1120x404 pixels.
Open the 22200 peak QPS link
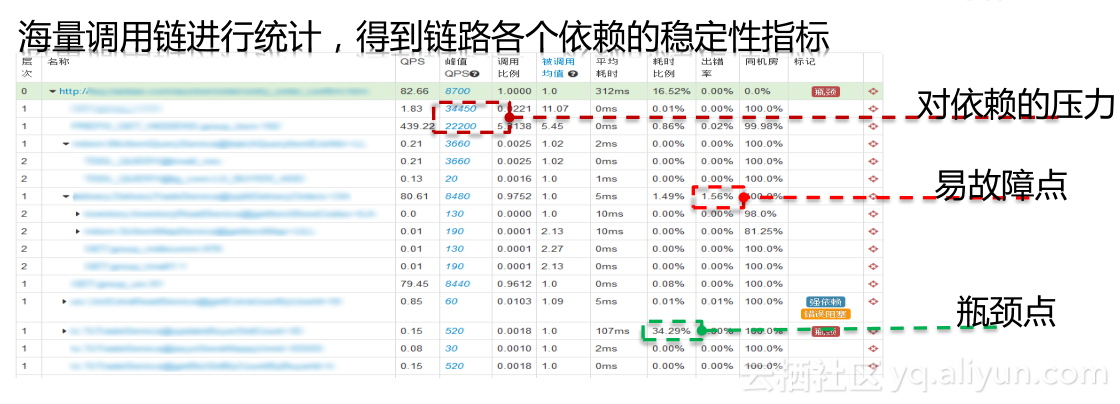point(461,126)
